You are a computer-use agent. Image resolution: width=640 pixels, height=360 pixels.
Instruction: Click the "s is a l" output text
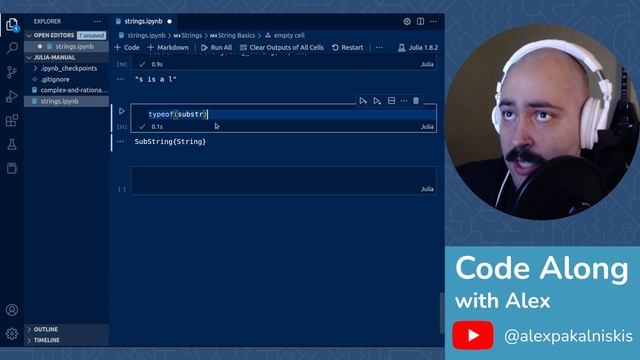pos(156,79)
